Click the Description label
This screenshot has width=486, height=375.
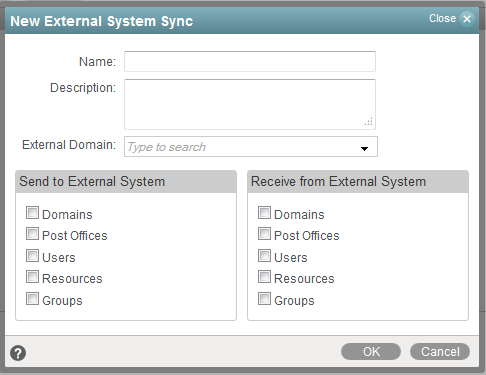pyautogui.click(x=83, y=88)
